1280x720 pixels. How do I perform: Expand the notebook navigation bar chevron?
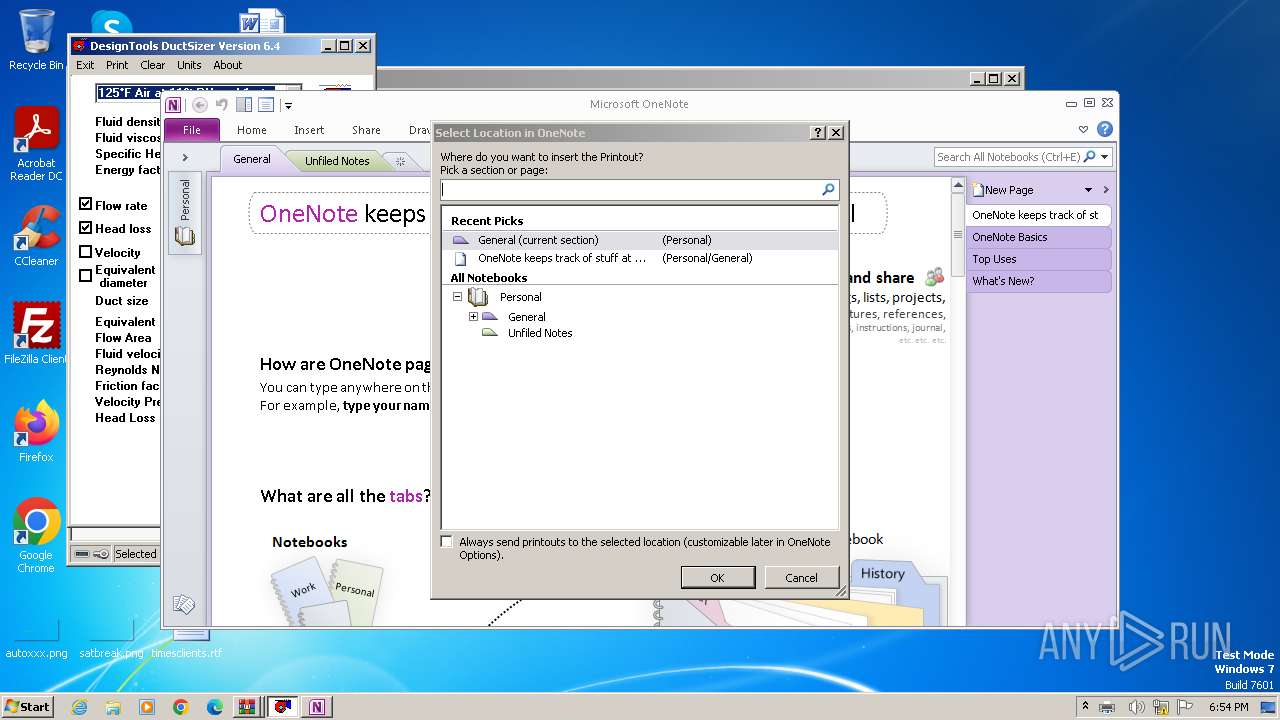tap(185, 158)
